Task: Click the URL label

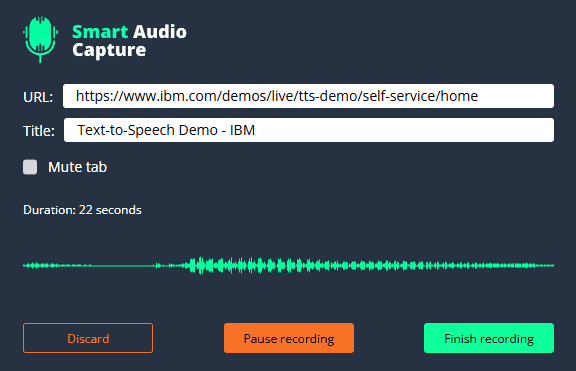Action: [x=38, y=97]
